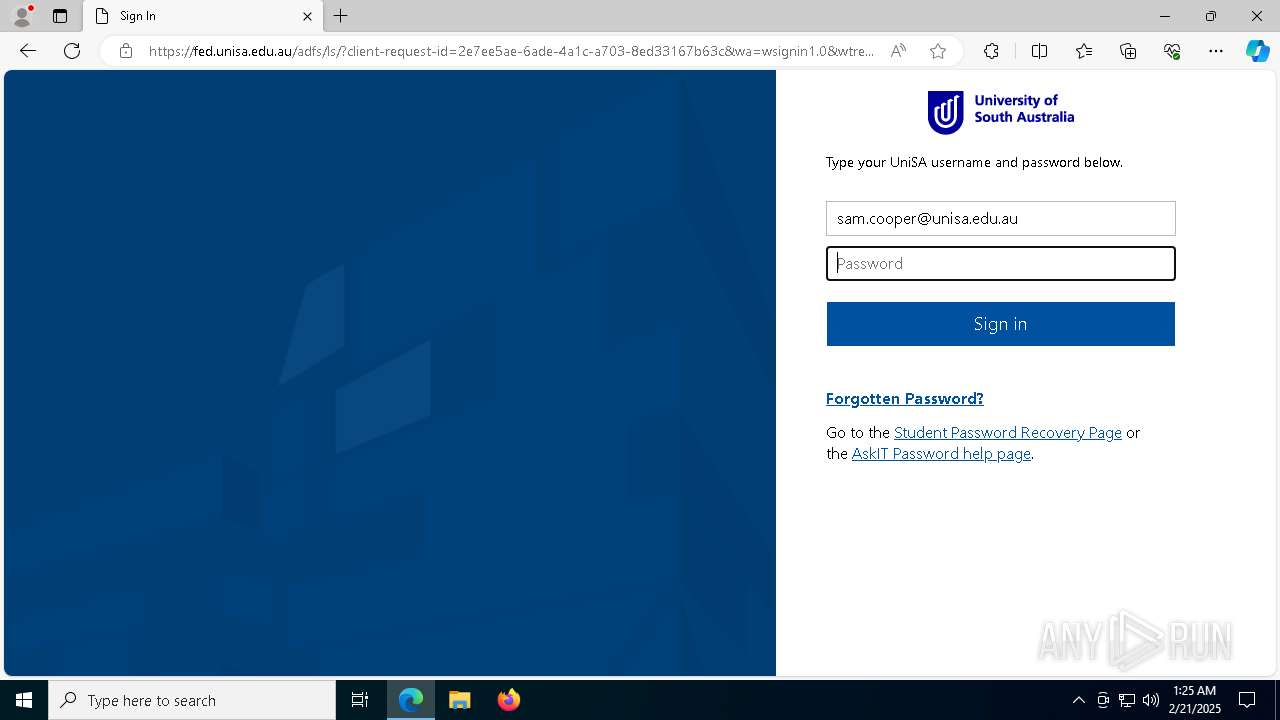Open tab actions menu icon
Screen dimensions: 1280x720
pyautogui.click(x=60, y=16)
